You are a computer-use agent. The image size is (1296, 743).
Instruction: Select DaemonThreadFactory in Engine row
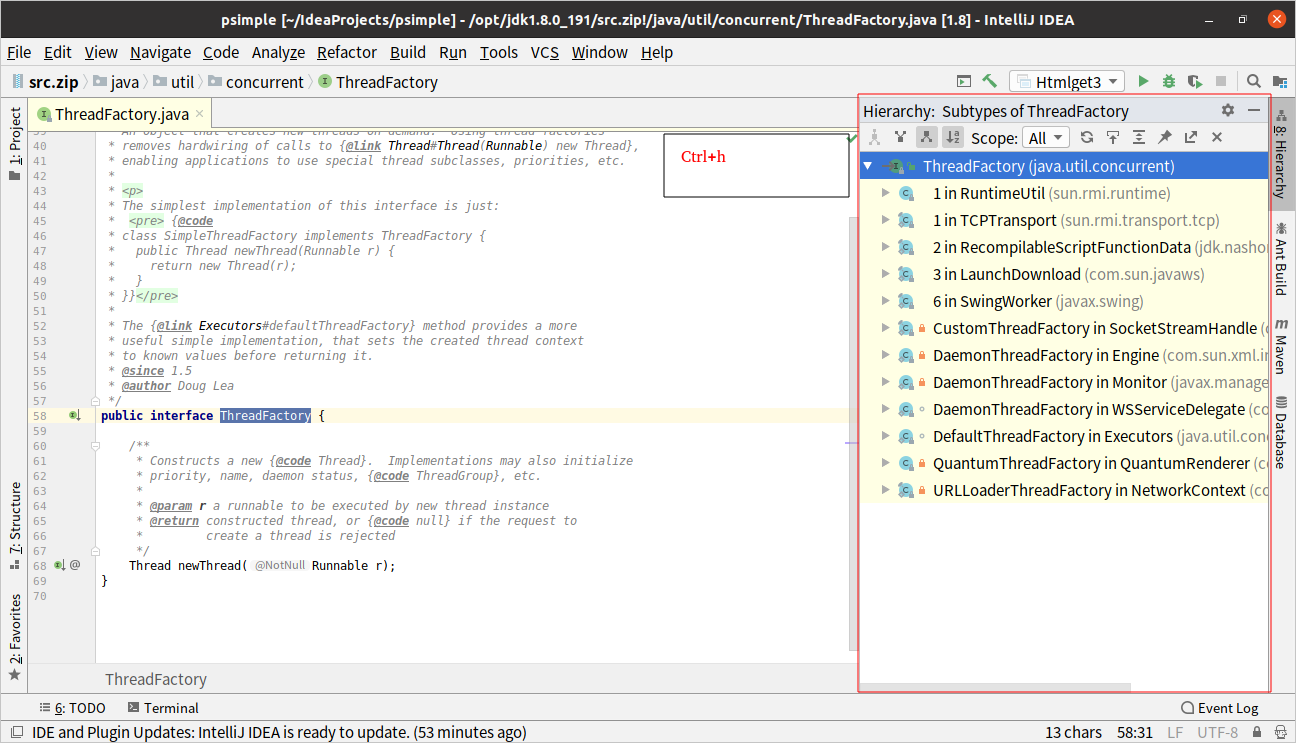point(1064,355)
